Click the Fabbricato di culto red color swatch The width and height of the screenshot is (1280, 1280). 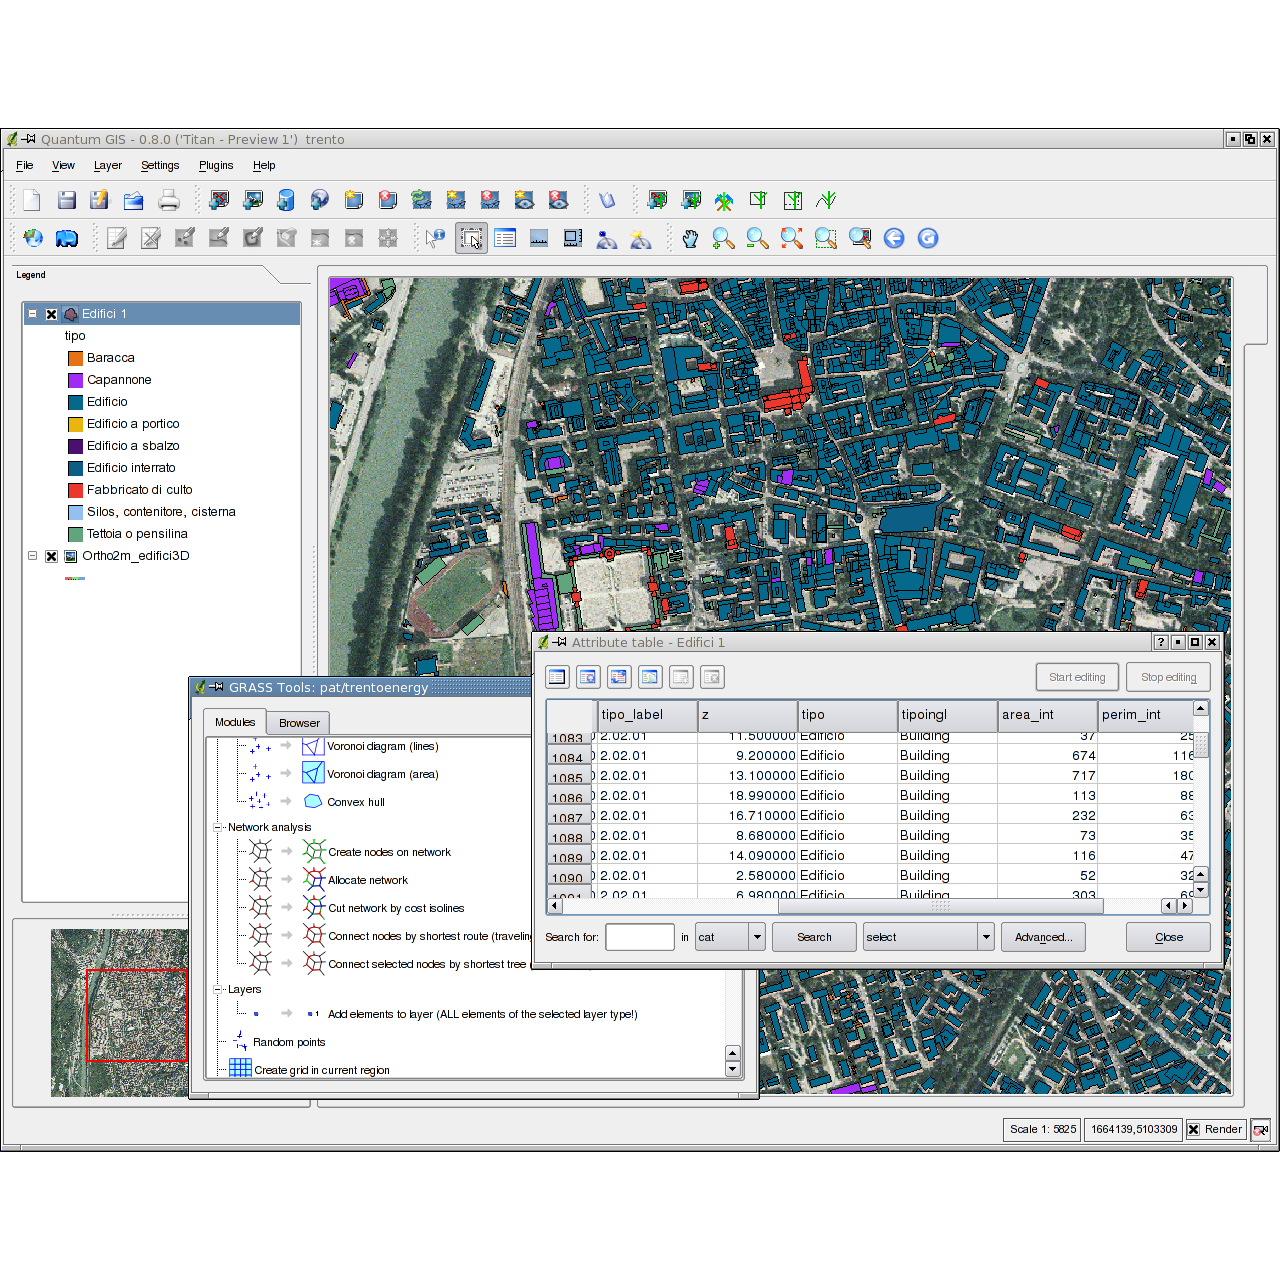[75, 490]
